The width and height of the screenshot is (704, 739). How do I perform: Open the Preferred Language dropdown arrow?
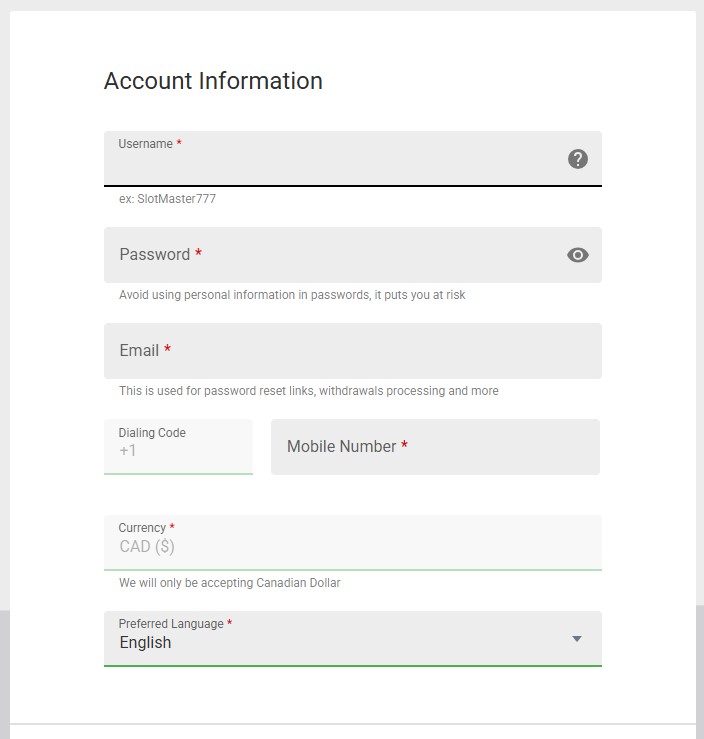[576, 639]
